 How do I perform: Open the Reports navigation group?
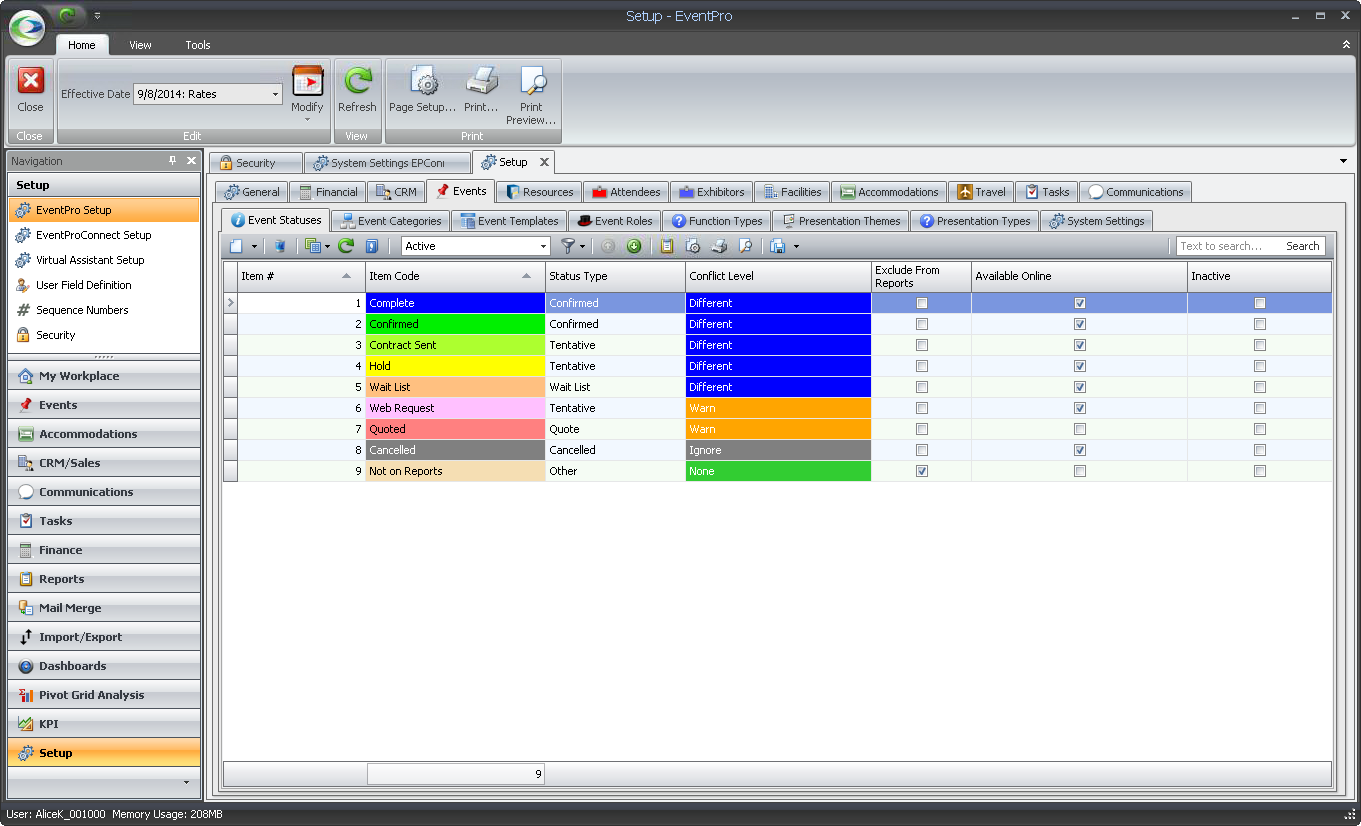tap(104, 579)
